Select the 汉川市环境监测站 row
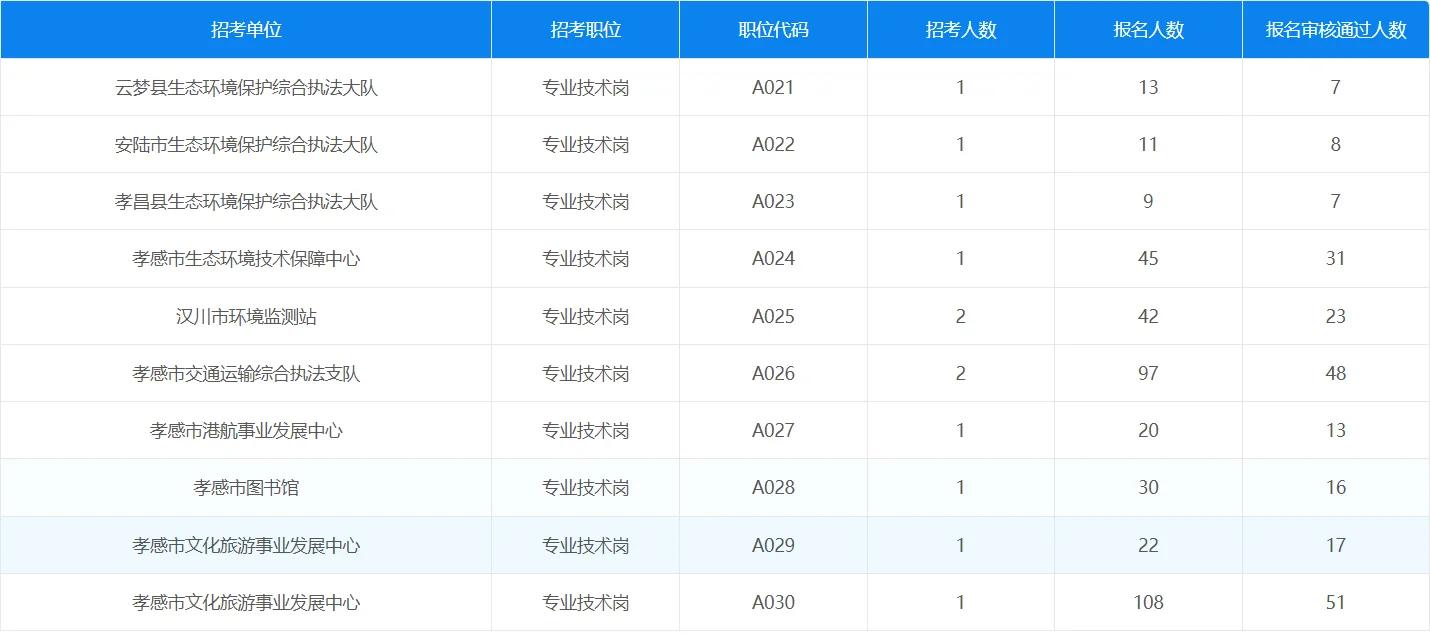 (x=245, y=315)
